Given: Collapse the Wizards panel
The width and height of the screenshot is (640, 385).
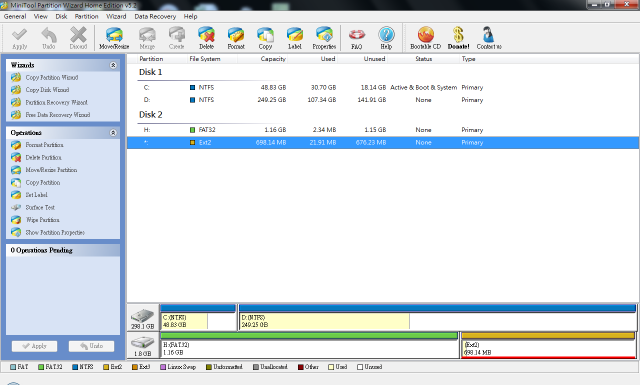Looking at the screenshot, I should pos(113,65).
